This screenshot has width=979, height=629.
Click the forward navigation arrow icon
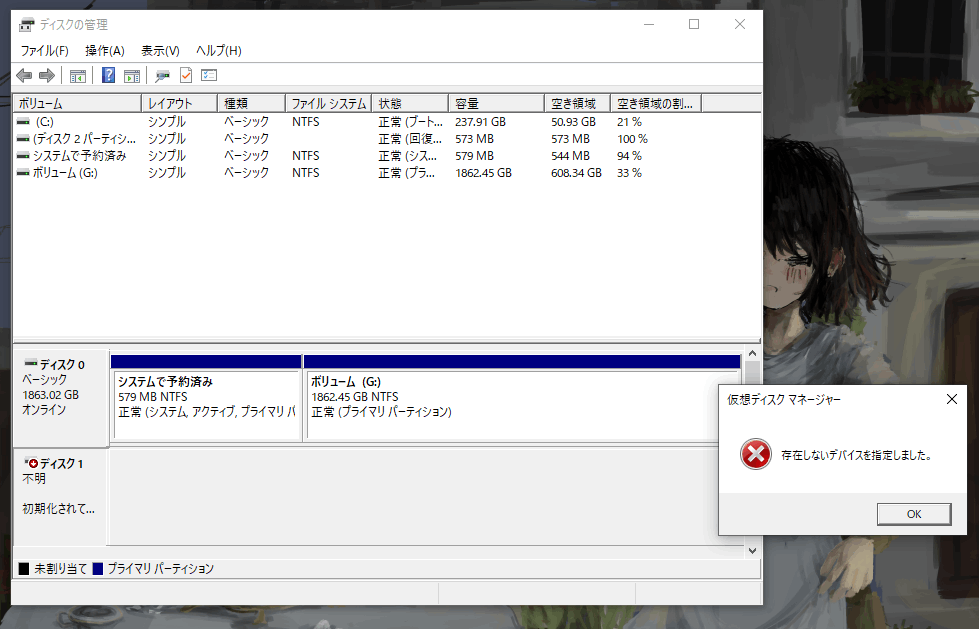45,75
